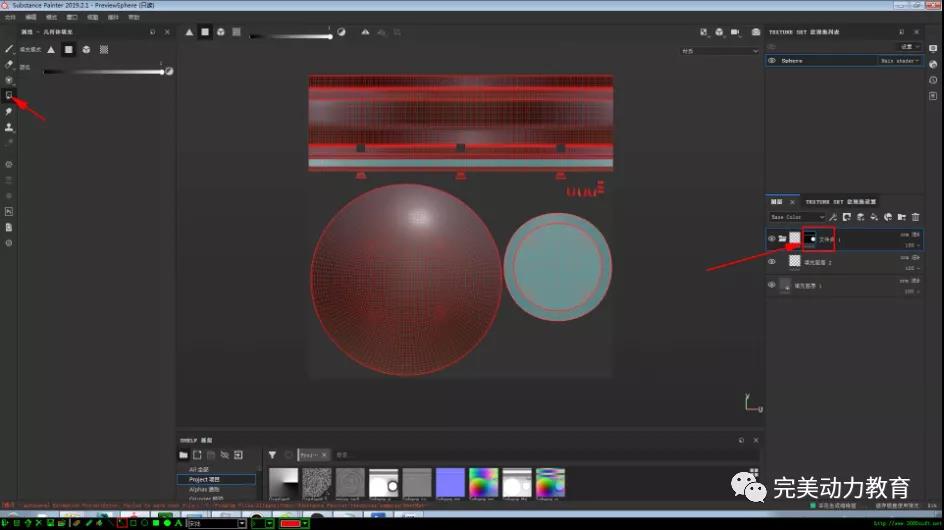
Task: Open the Base Color channel dropdown
Action: 797,217
